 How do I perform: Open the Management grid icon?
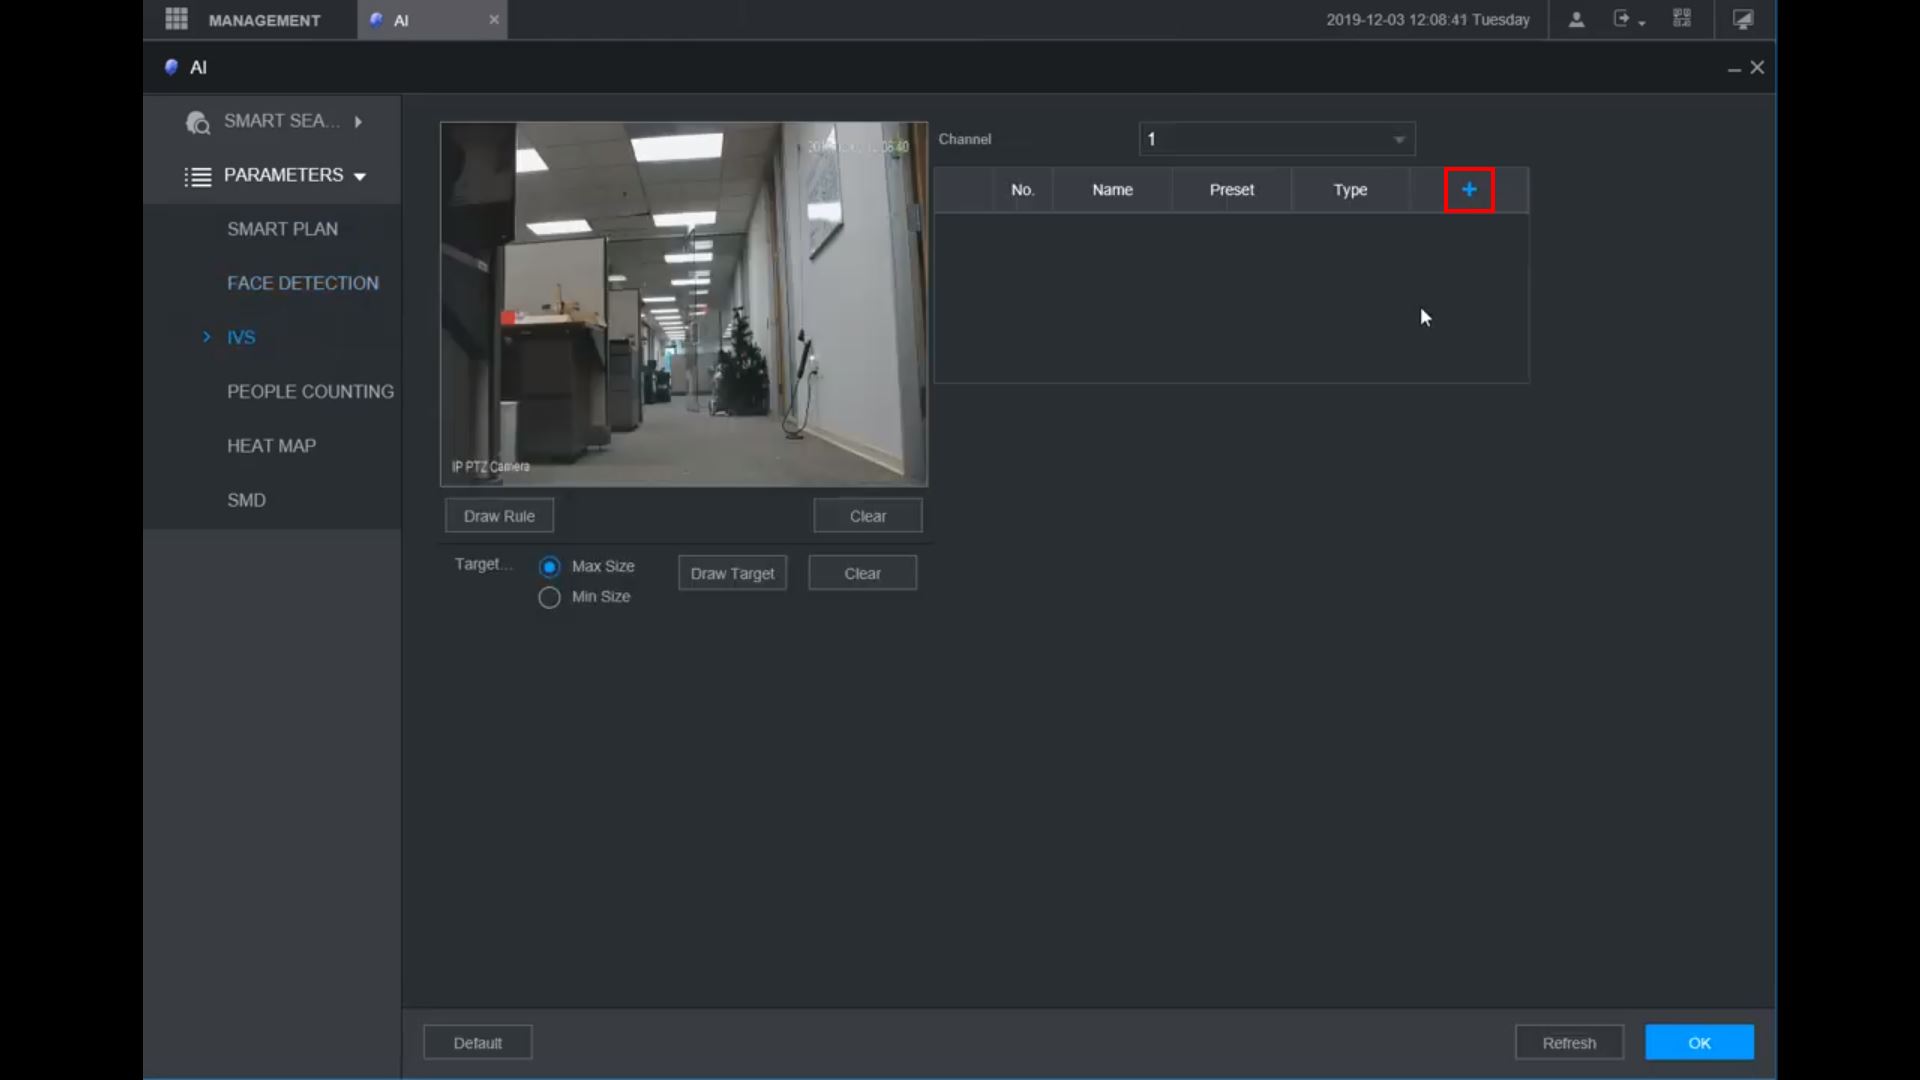point(177,20)
